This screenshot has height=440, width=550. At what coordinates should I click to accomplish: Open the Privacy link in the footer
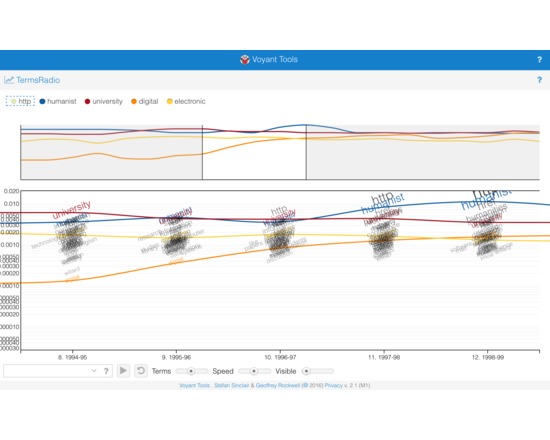(334, 385)
